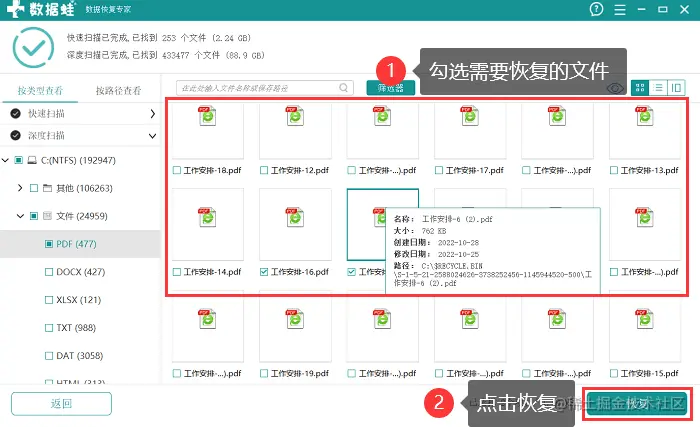Click the 工作安排-15.pdf file name
Image resolution: width=700 pixels, height=427 pixels.
(650, 373)
